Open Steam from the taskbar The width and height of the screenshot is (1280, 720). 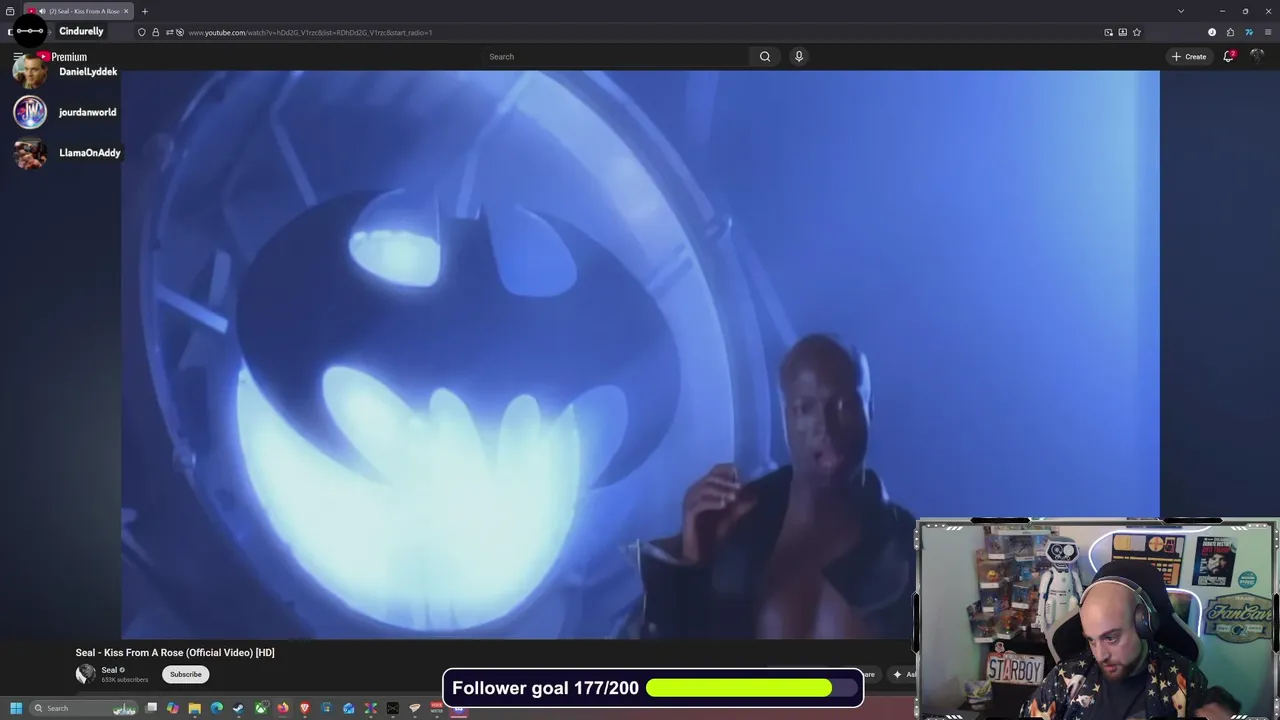(238, 708)
